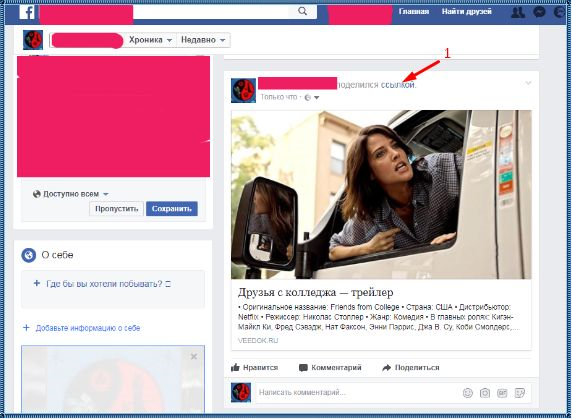Click the Facebook logo icon

(x=28, y=12)
